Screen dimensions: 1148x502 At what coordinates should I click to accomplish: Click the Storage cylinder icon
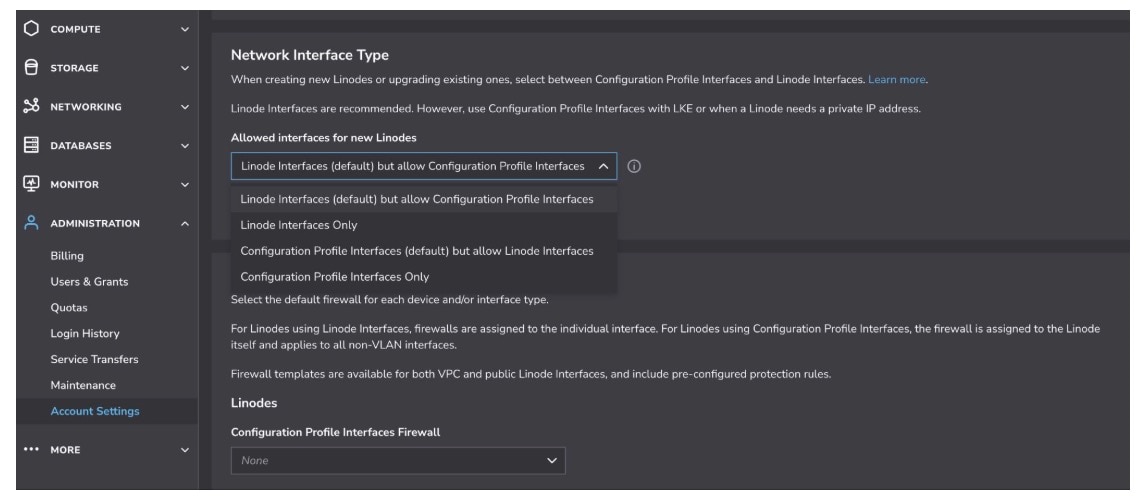[31, 67]
